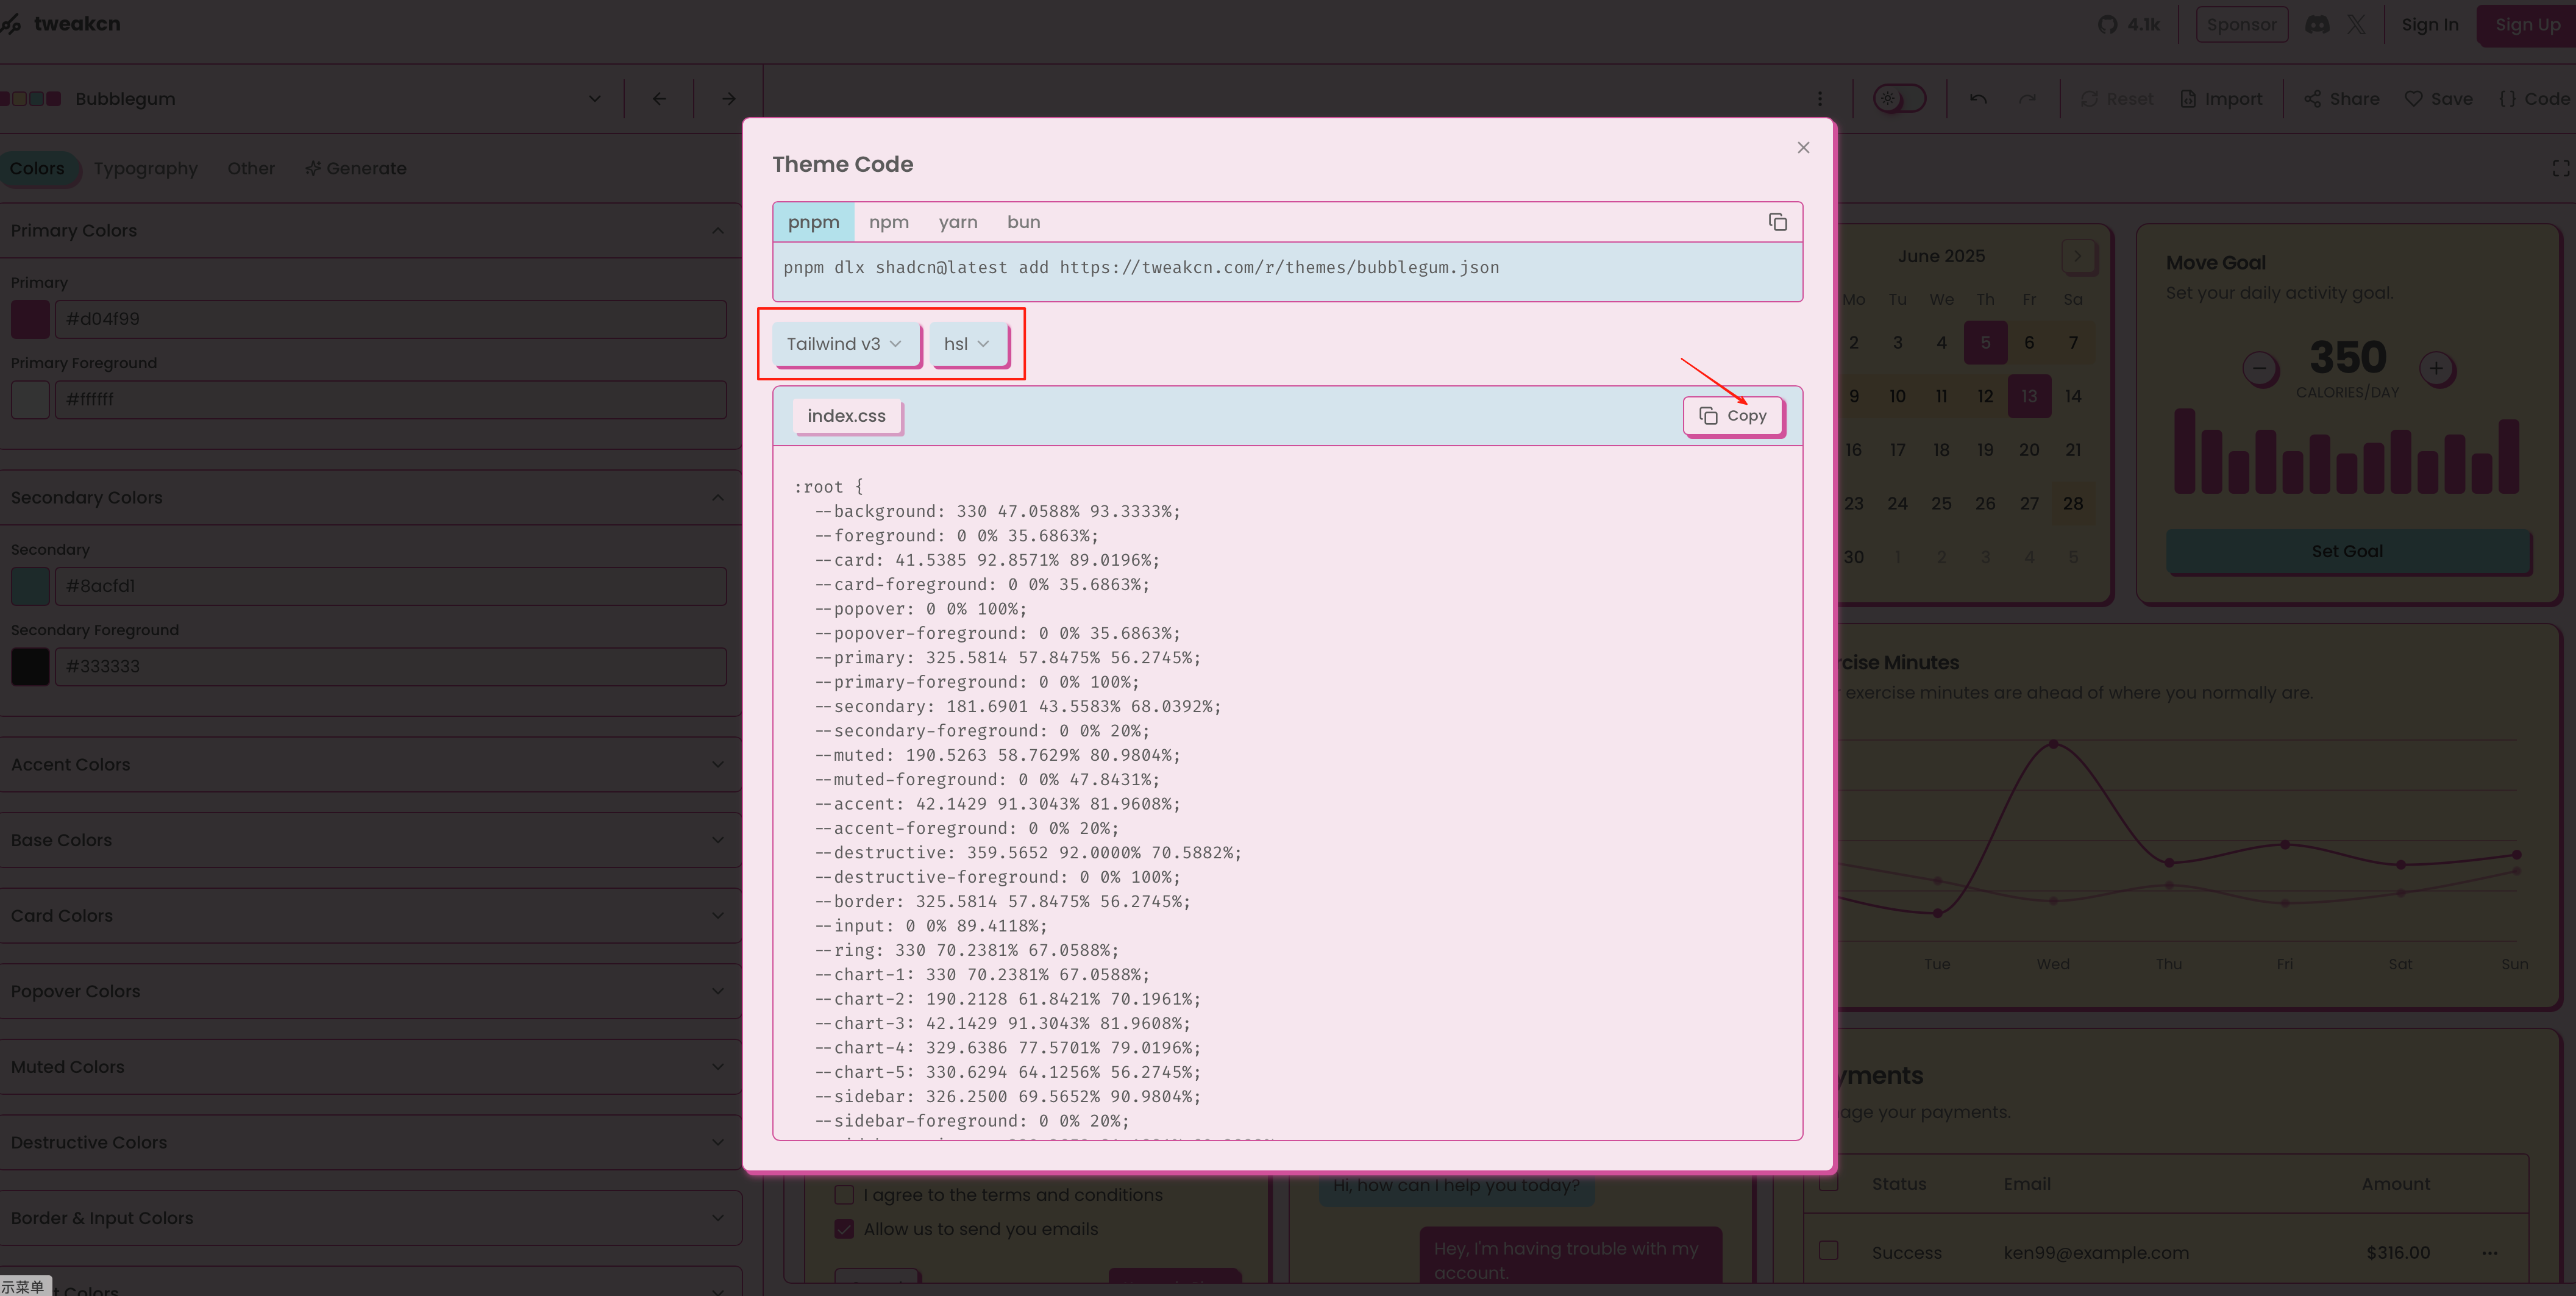Viewport: 2576px width, 1296px height.
Task: Click the redo icon
Action: [2027, 99]
